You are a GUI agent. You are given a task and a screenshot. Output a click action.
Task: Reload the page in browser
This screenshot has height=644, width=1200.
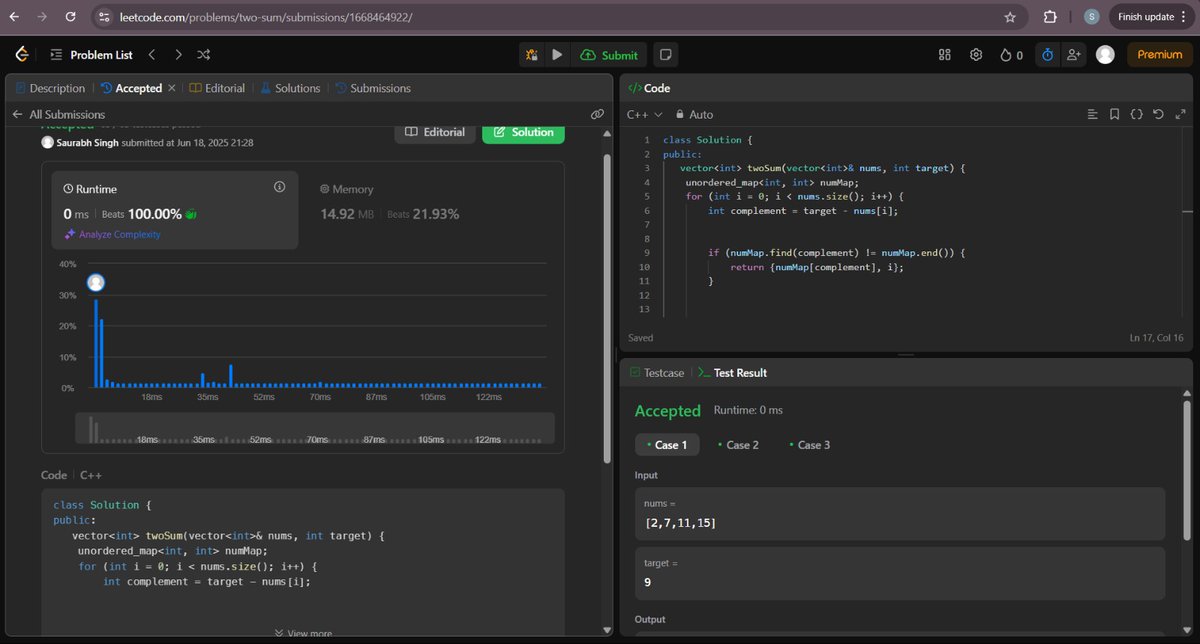coord(69,16)
